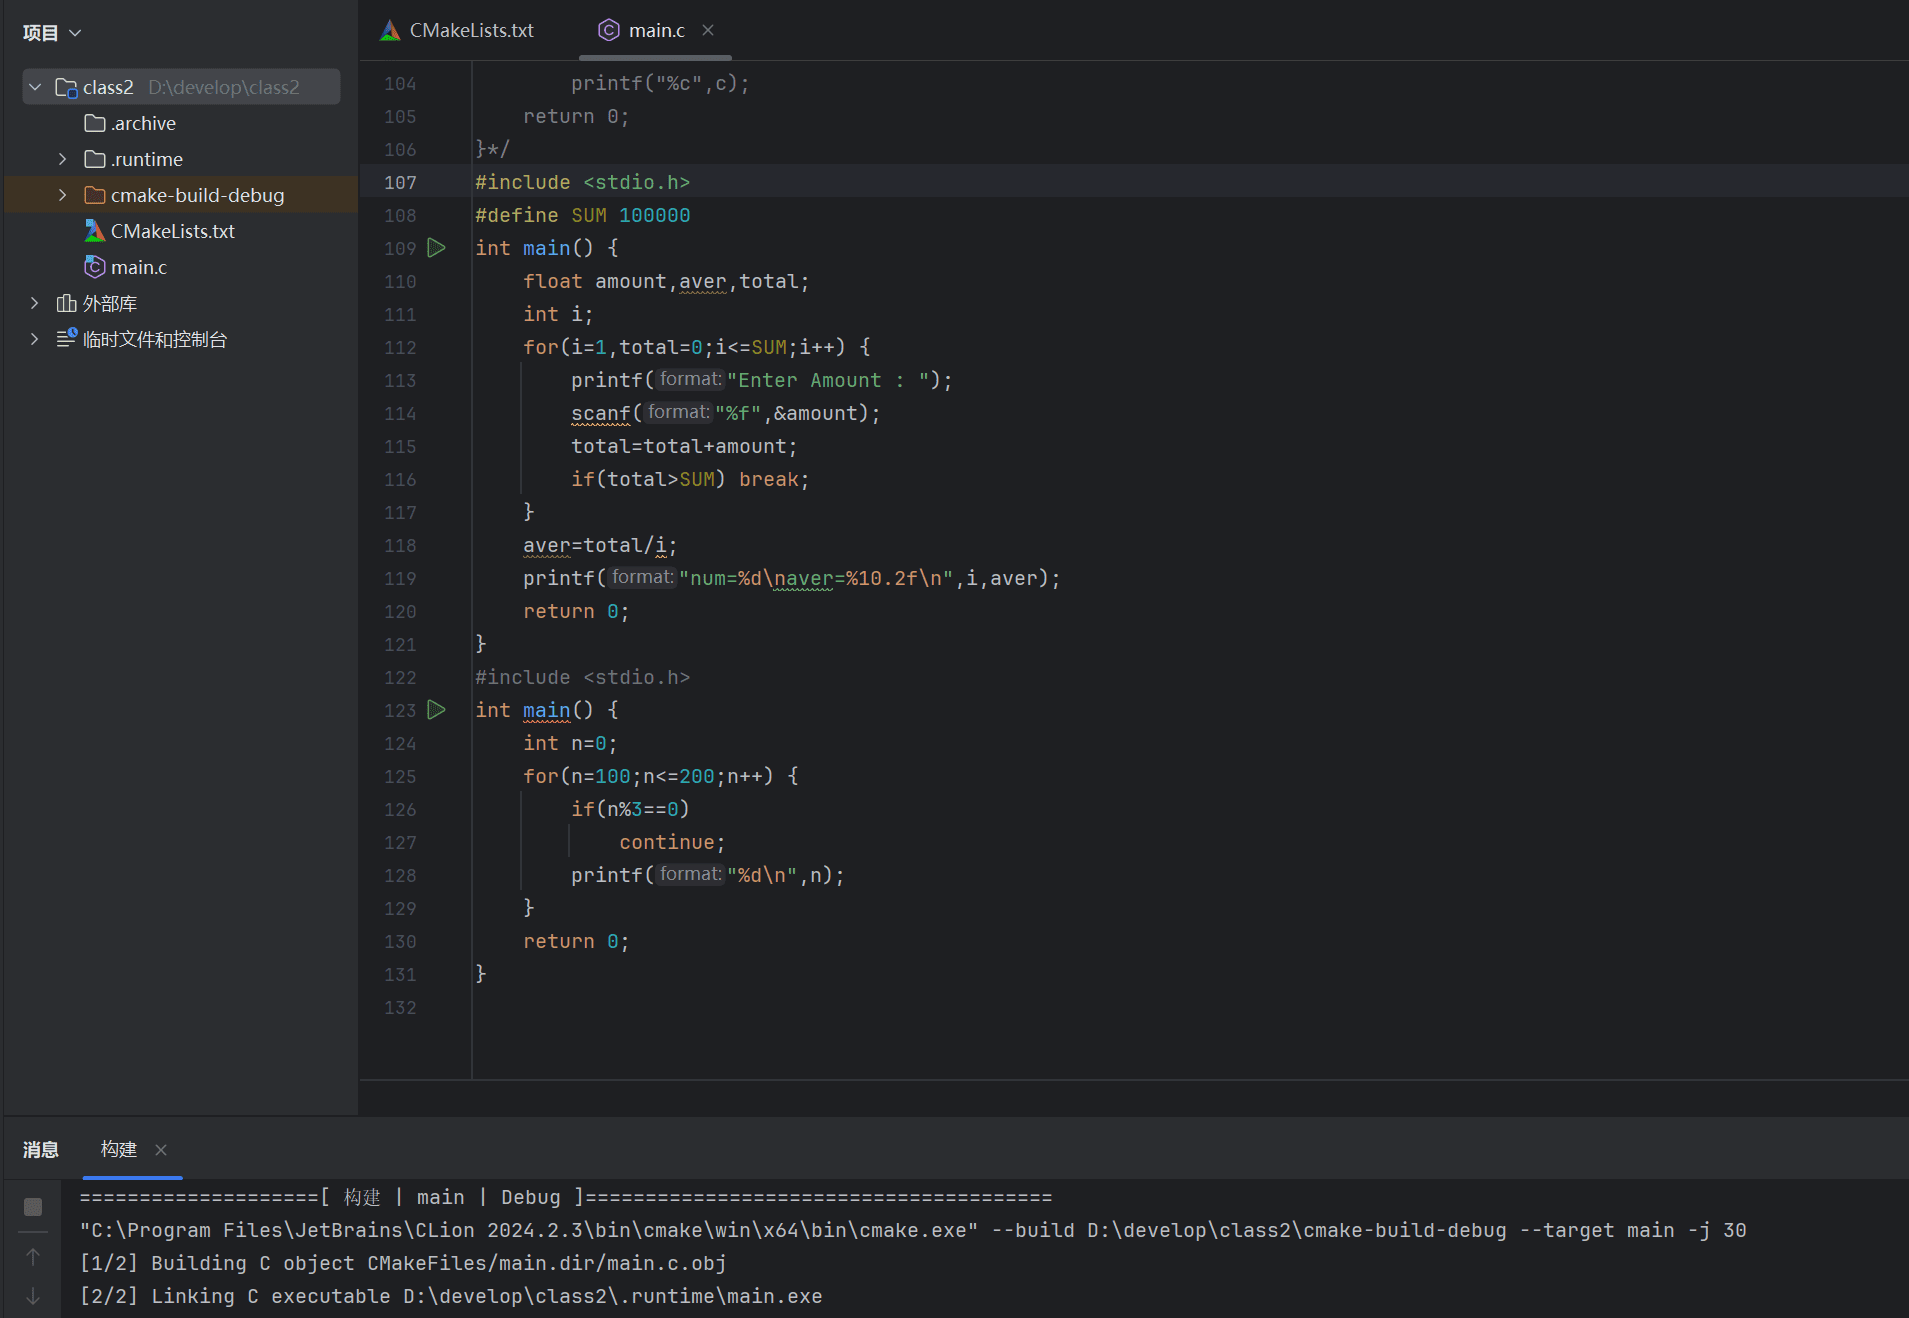Click the 'format:' hint on line 119

(x=642, y=577)
